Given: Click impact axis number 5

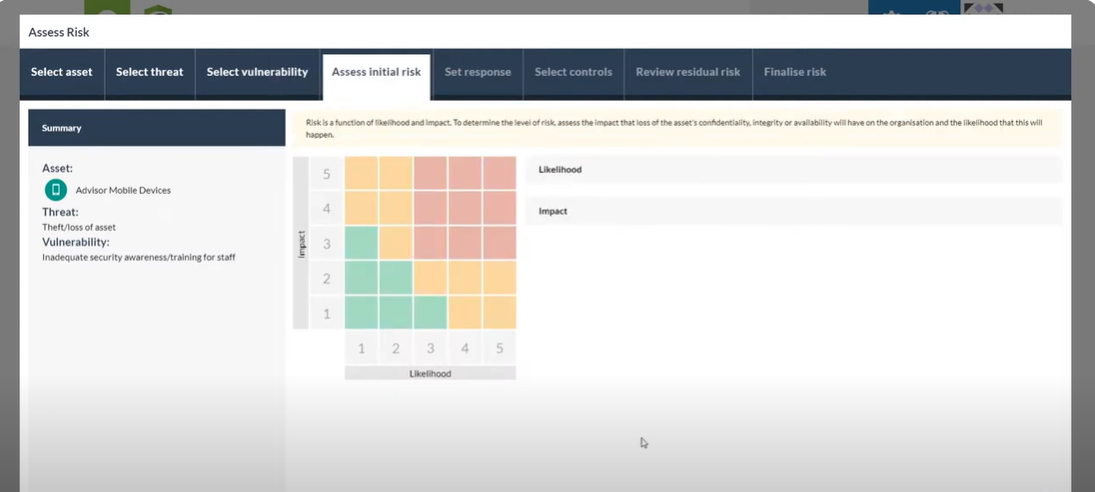Looking at the screenshot, I should (x=326, y=174).
